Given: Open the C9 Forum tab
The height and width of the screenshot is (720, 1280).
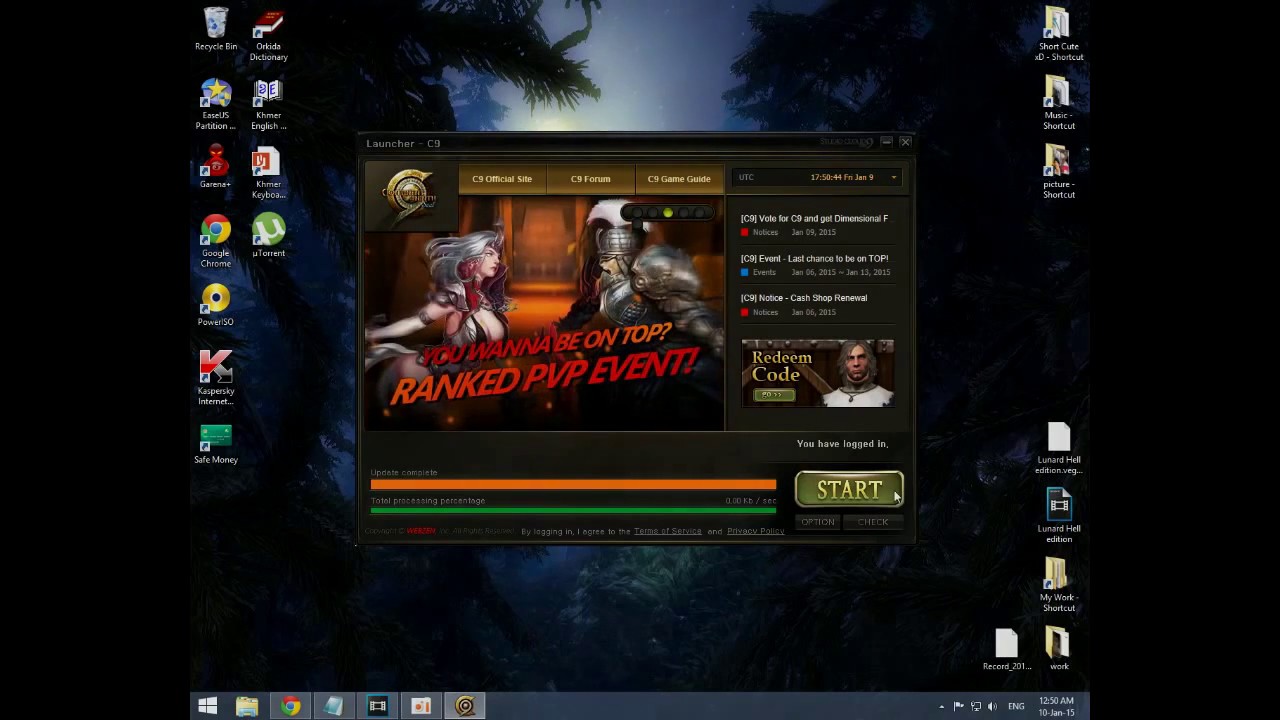Looking at the screenshot, I should [590, 179].
